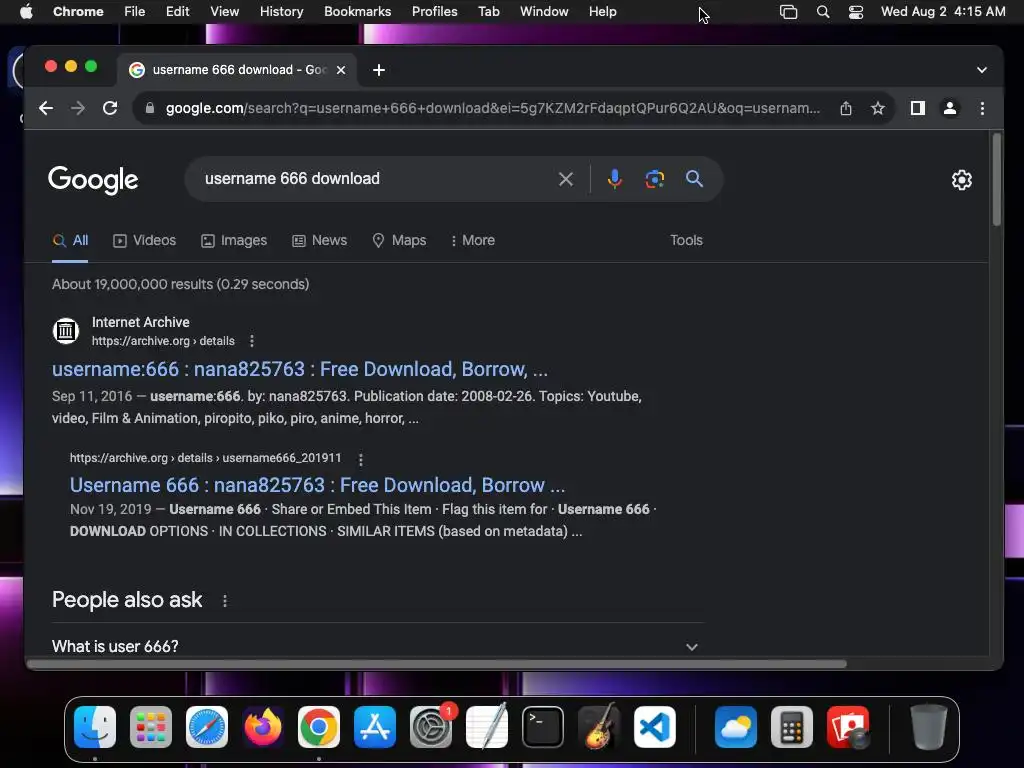Switch to the Images results tab

click(234, 240)
